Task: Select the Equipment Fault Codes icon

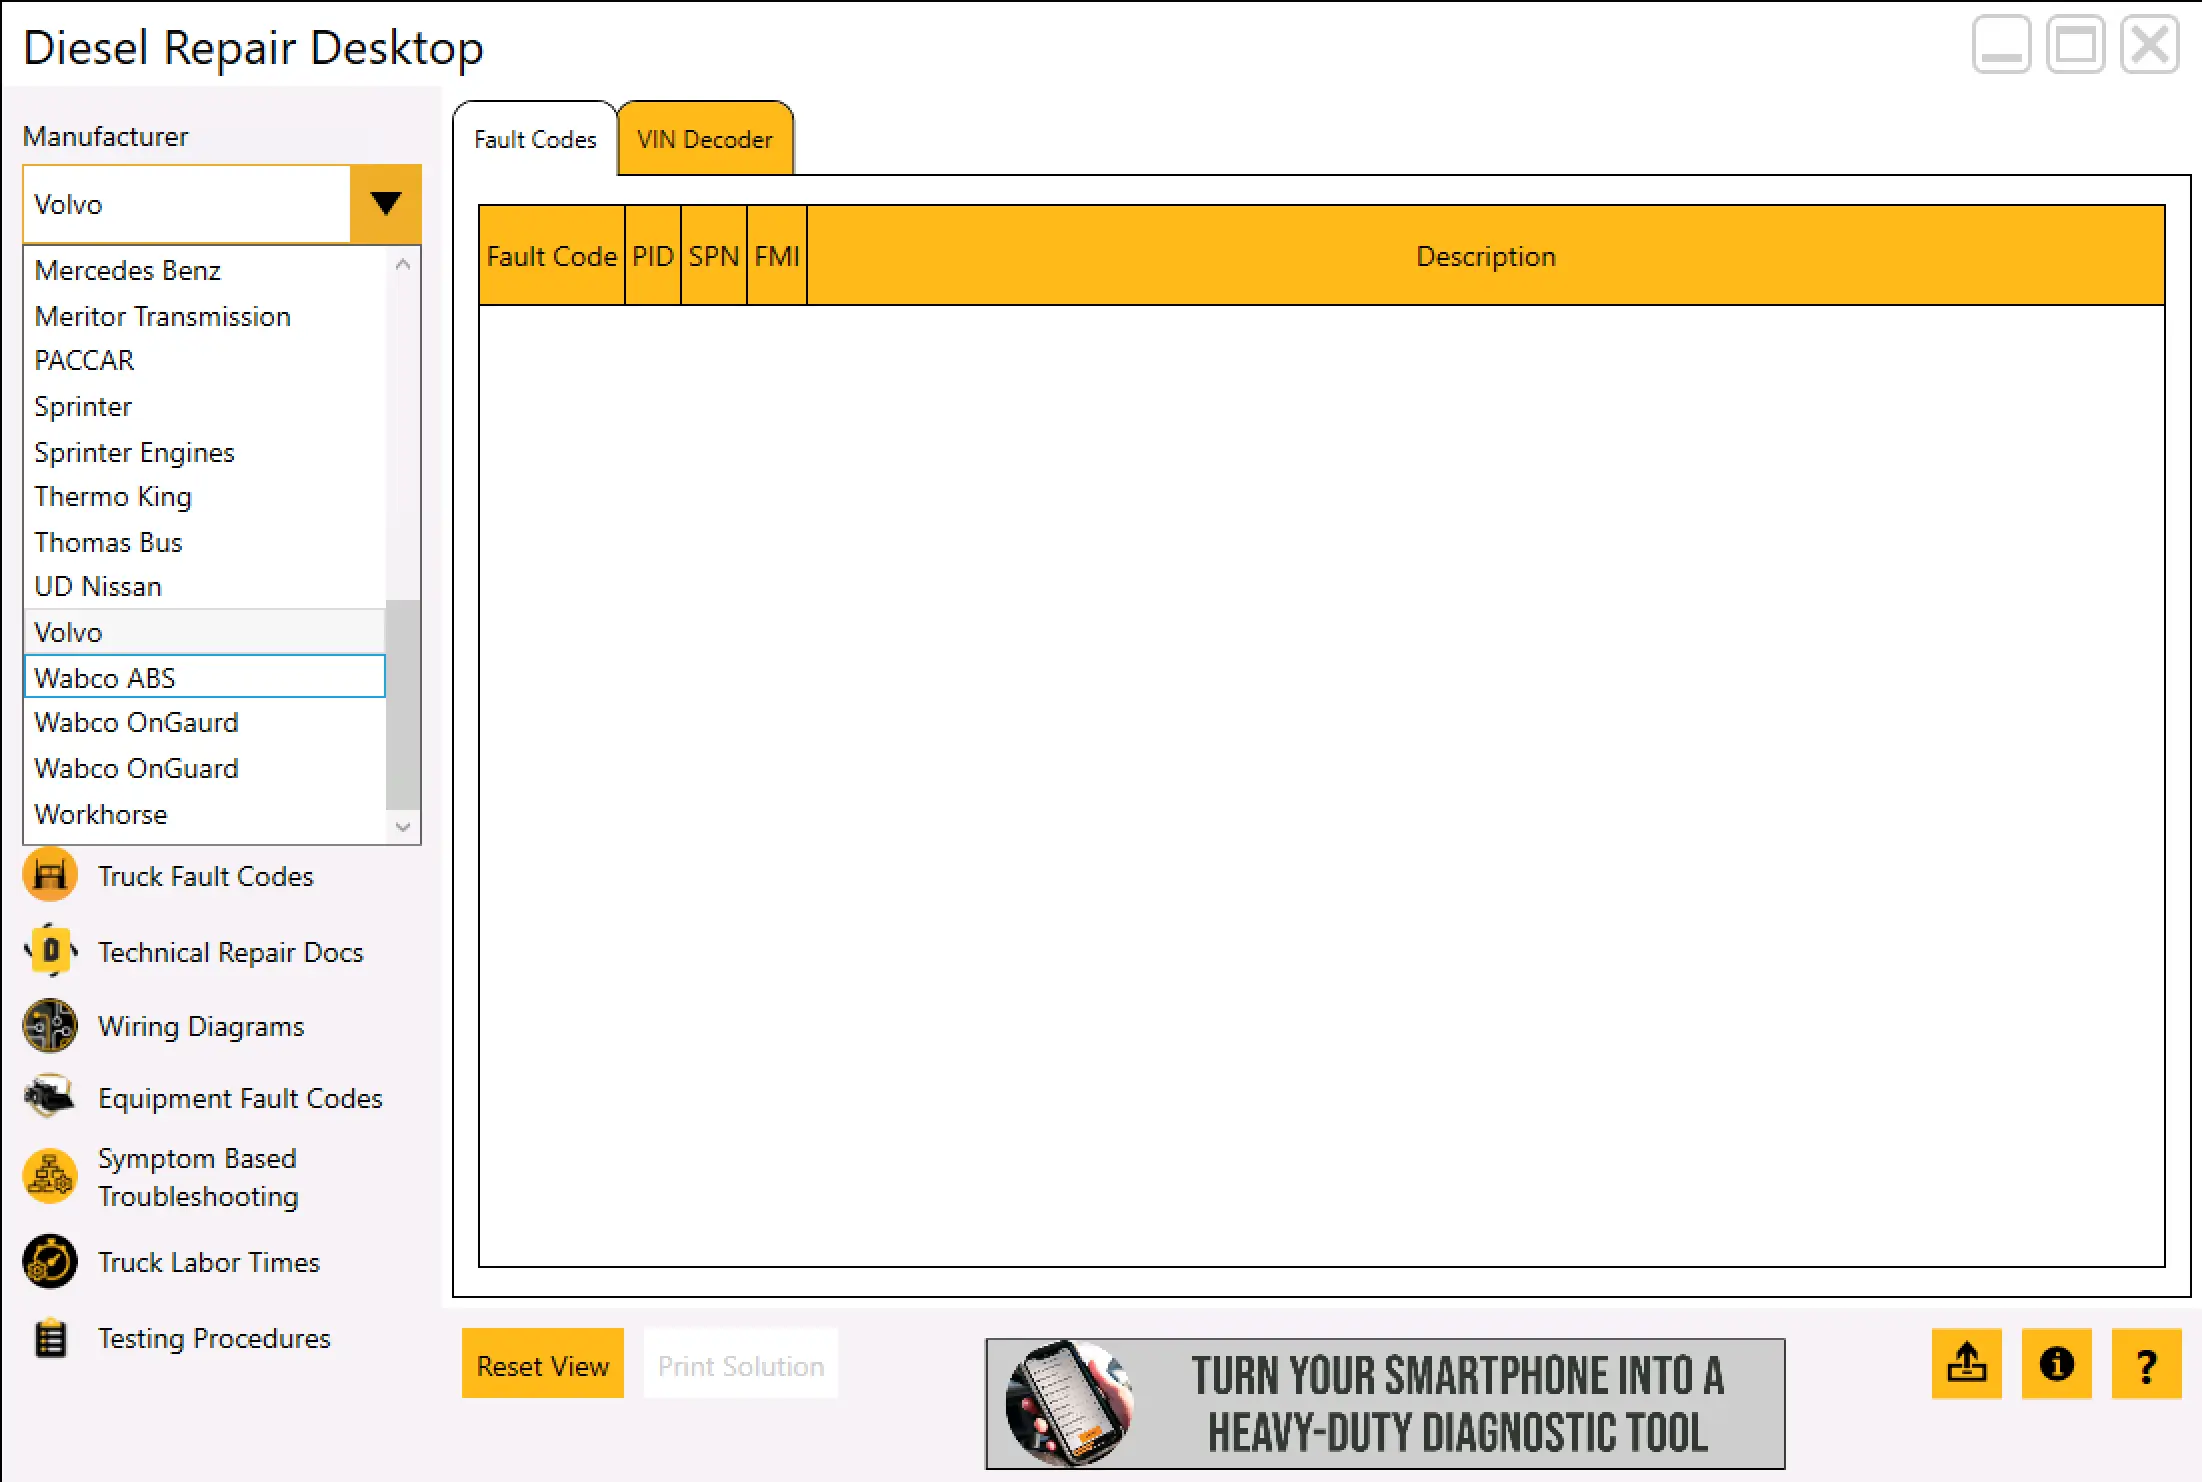Action: click(x=50, y=1097)
